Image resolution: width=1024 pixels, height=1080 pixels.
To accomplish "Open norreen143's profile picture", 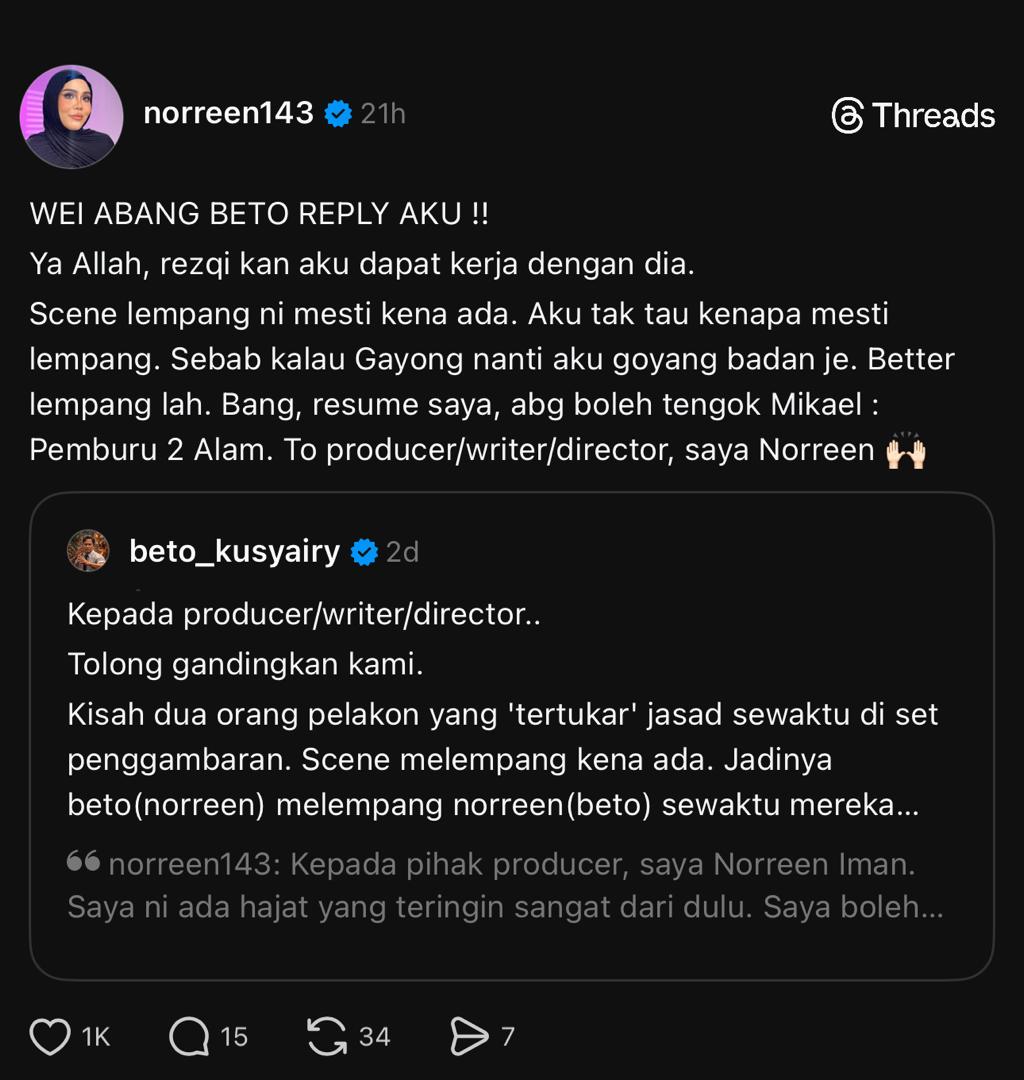I will tap(71, 116).
